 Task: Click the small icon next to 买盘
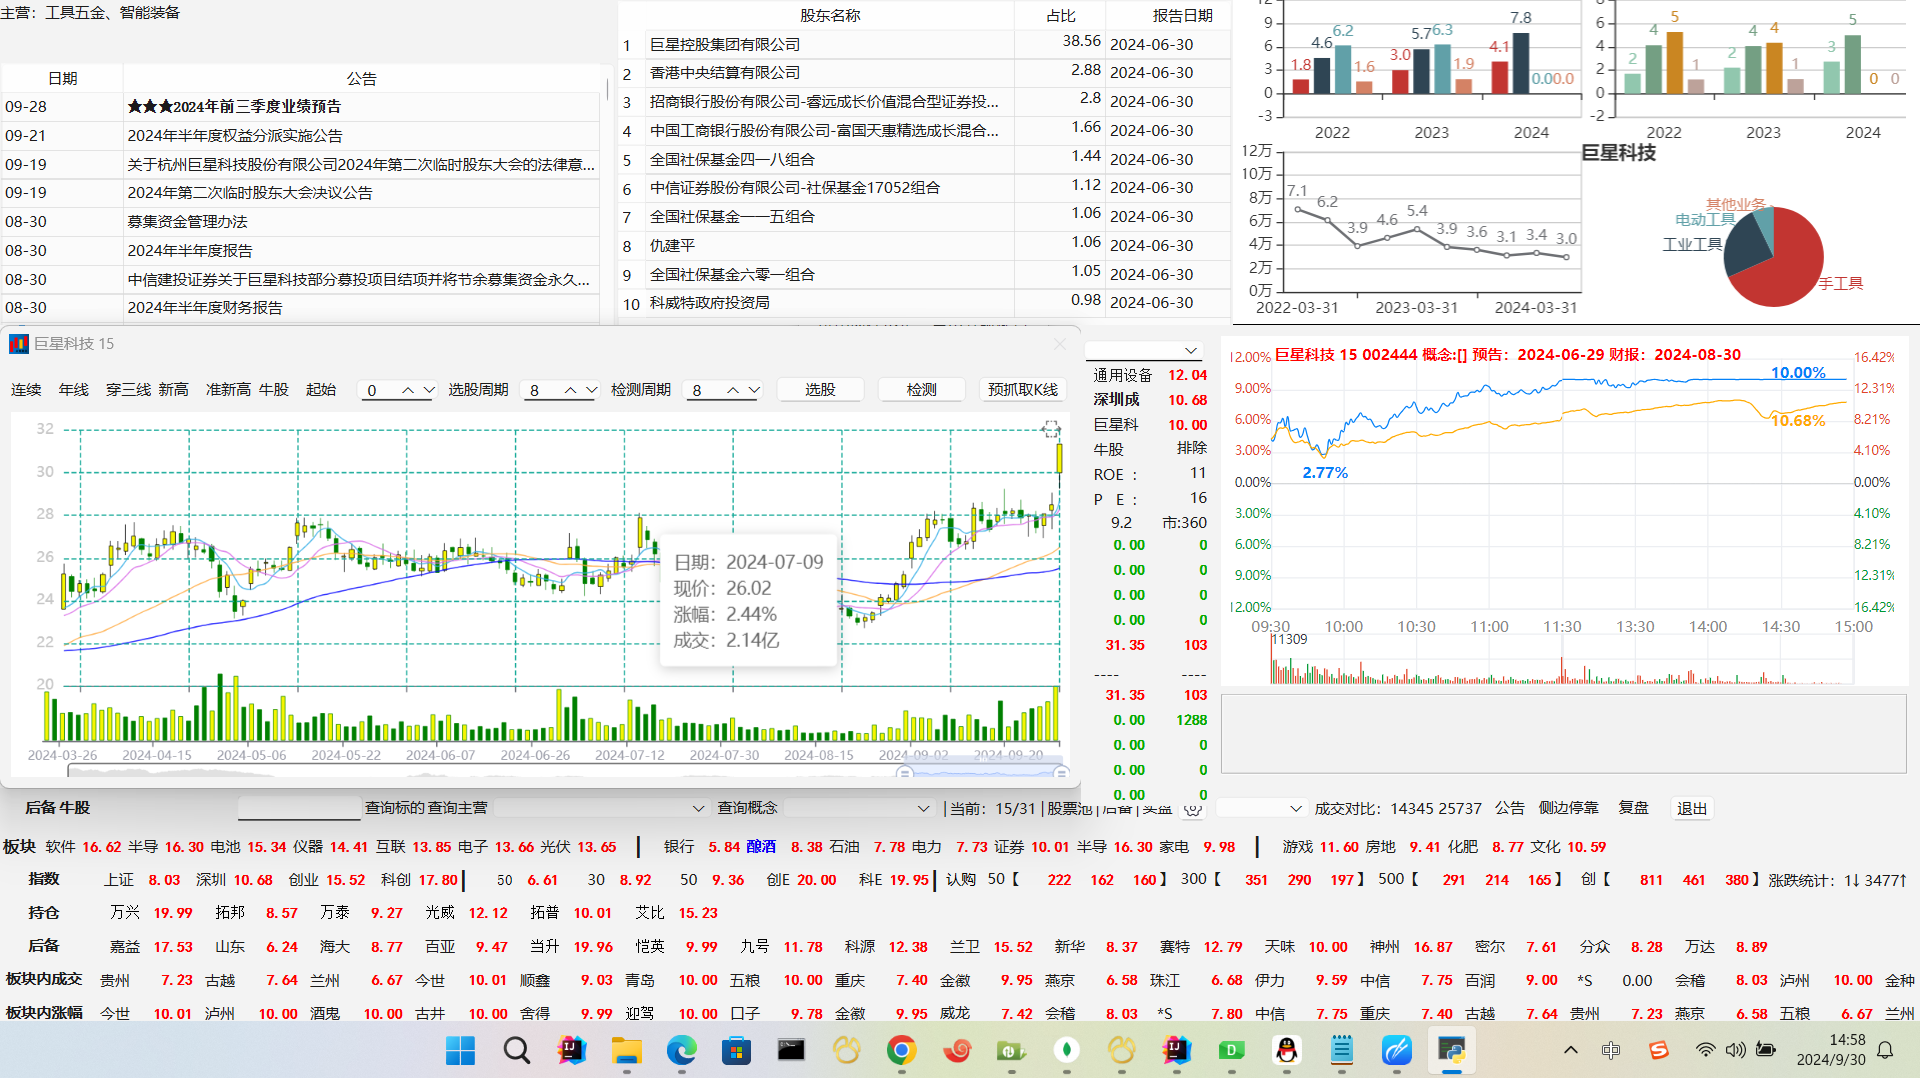[1192, 808]
